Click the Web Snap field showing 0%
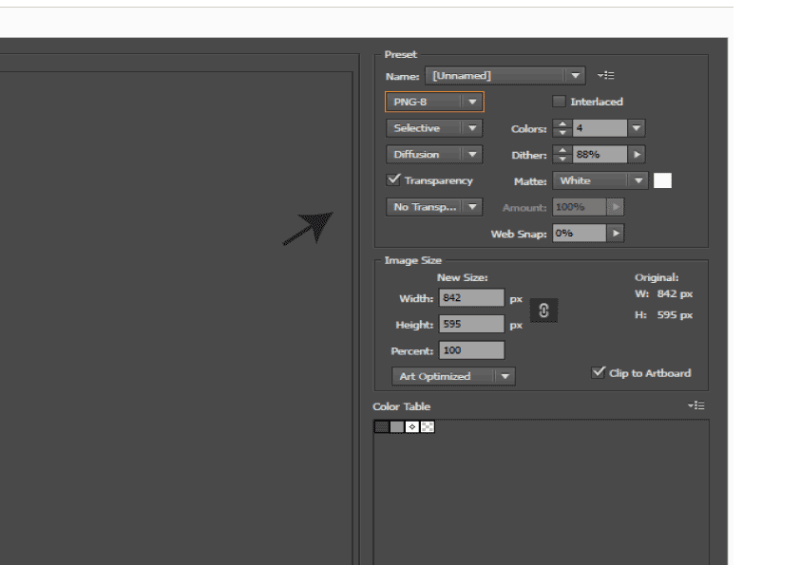The image size is (800, 565). point(580,233)
